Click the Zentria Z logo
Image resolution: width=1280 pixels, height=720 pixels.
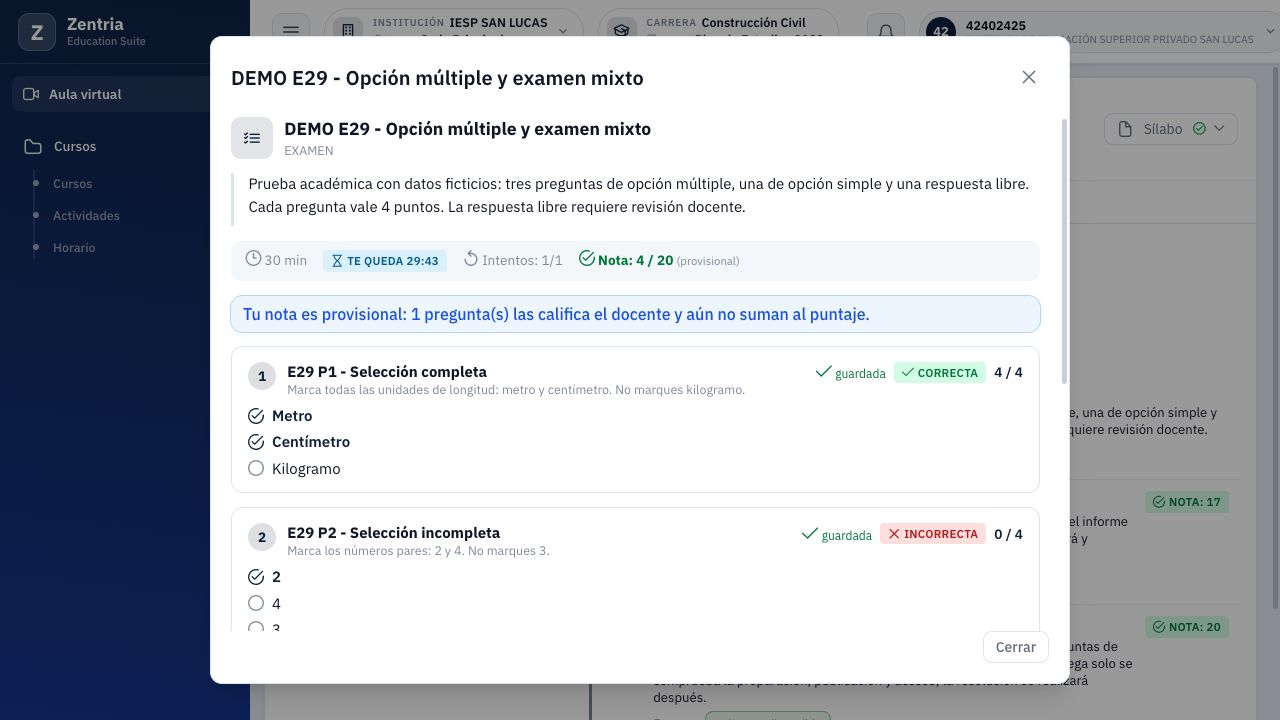coord(37,32)
